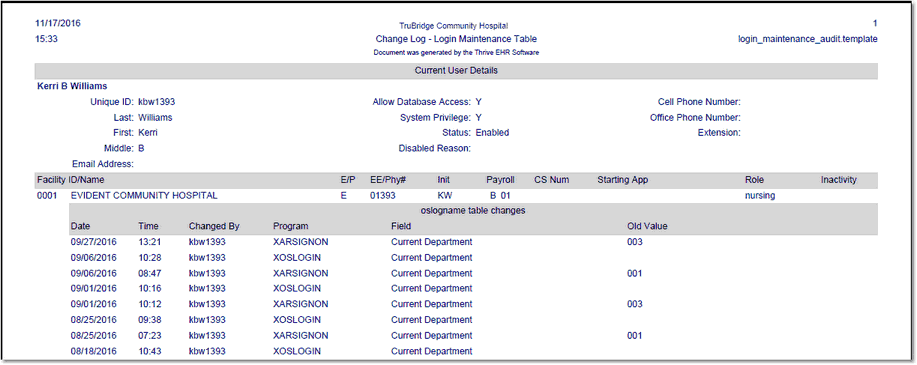Click Unique ID value kbw1393 in user details
Viewport: 917px width, 365px height.
[157, 102]
